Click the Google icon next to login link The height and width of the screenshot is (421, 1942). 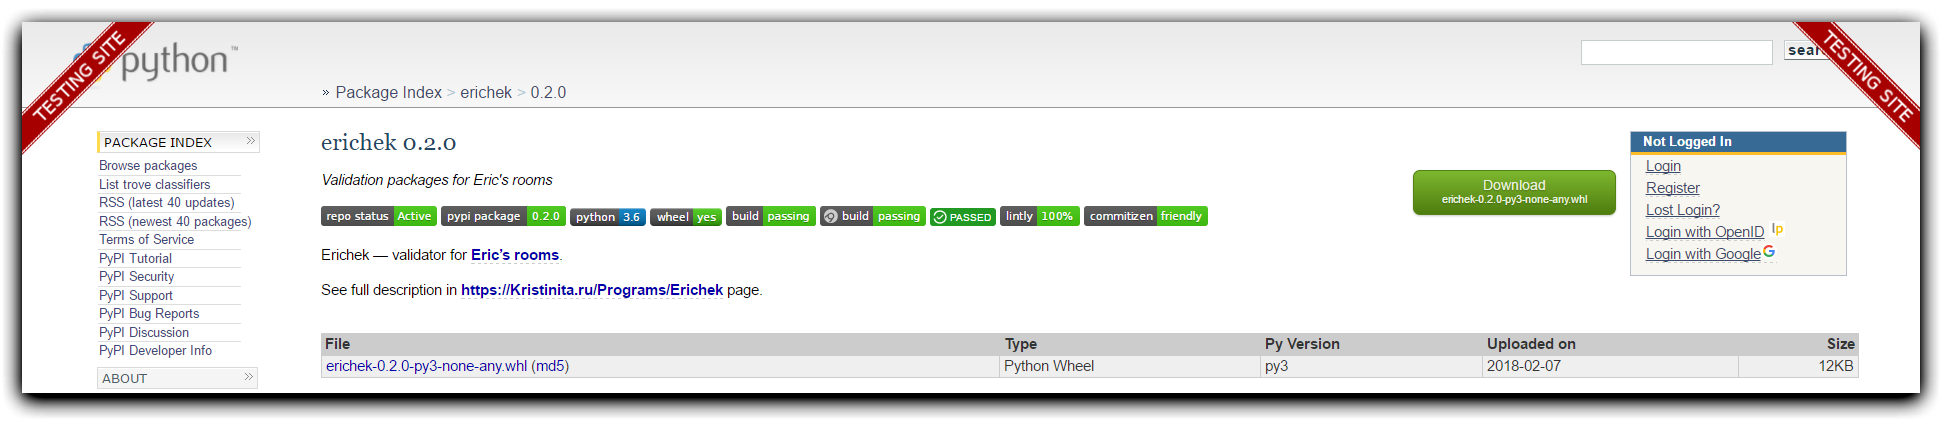[1769, 252]
